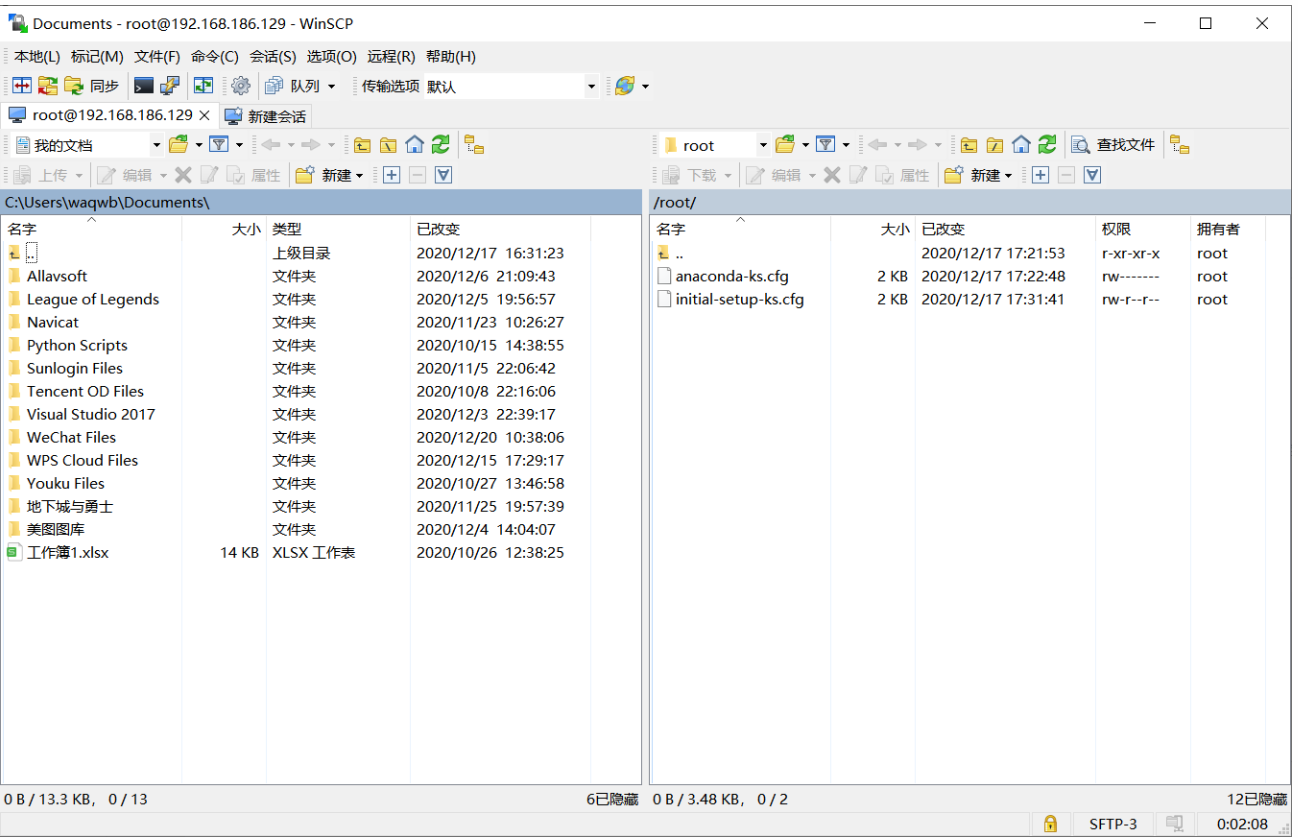Click the local panel filter icon

coord(219,145)
